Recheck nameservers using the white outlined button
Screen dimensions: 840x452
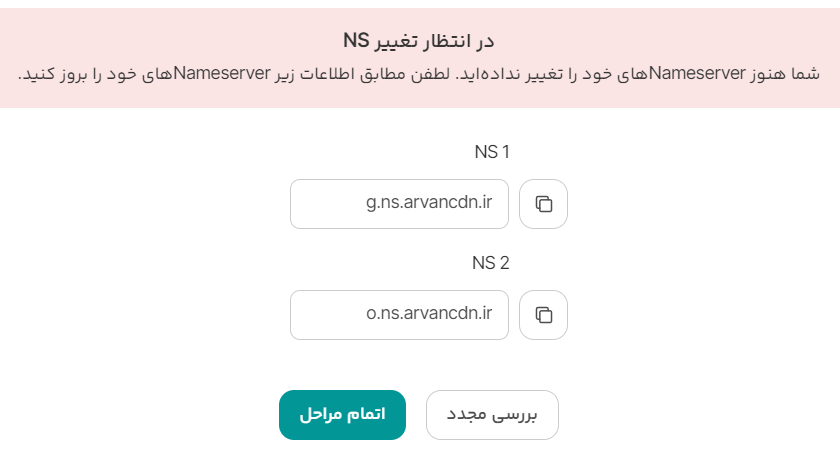coord(492,415)
